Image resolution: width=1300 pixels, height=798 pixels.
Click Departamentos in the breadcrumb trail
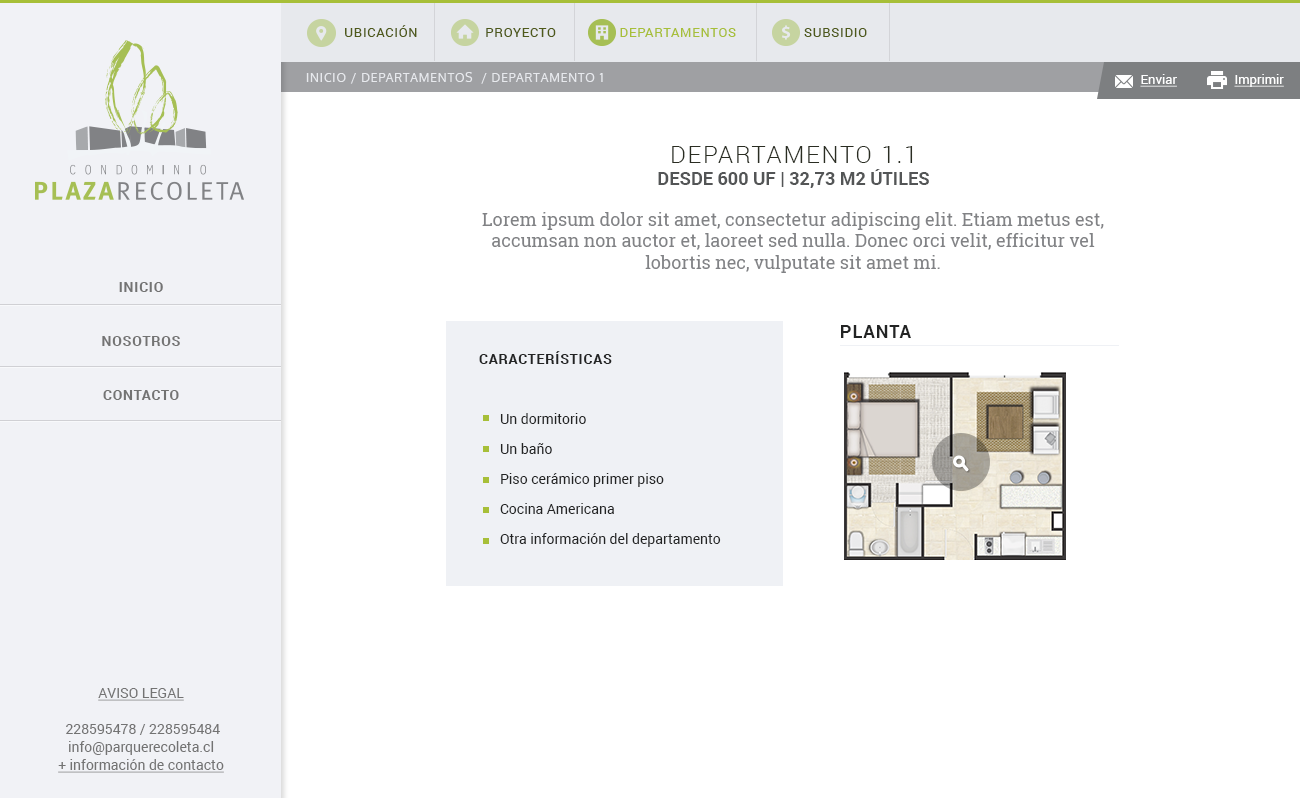click(x=416, y=78)
